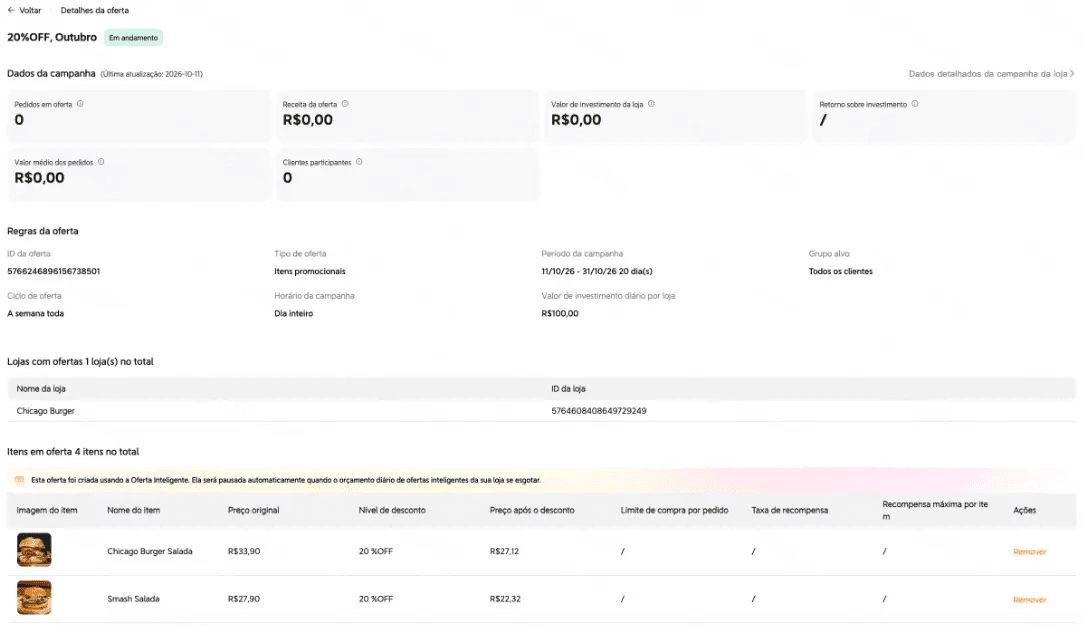This screenshot has width=1083, height=626.
Task: Open info icon next to Pedidos em oferta
Action: (80, 104)
